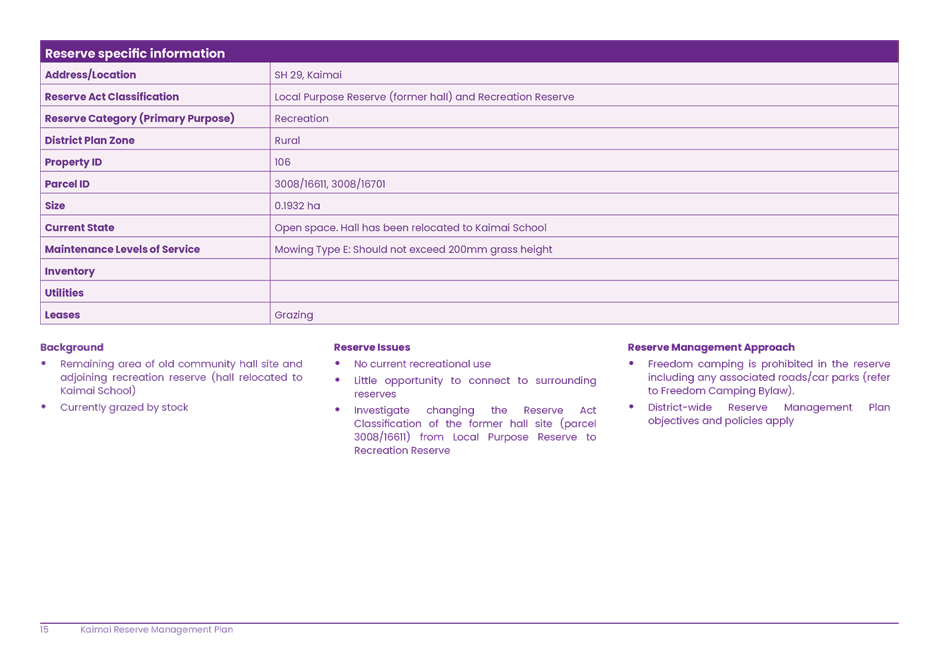
Task: Select 'Reserve Category (Primary Purpose)' label
Action: (x=139, y=118)
